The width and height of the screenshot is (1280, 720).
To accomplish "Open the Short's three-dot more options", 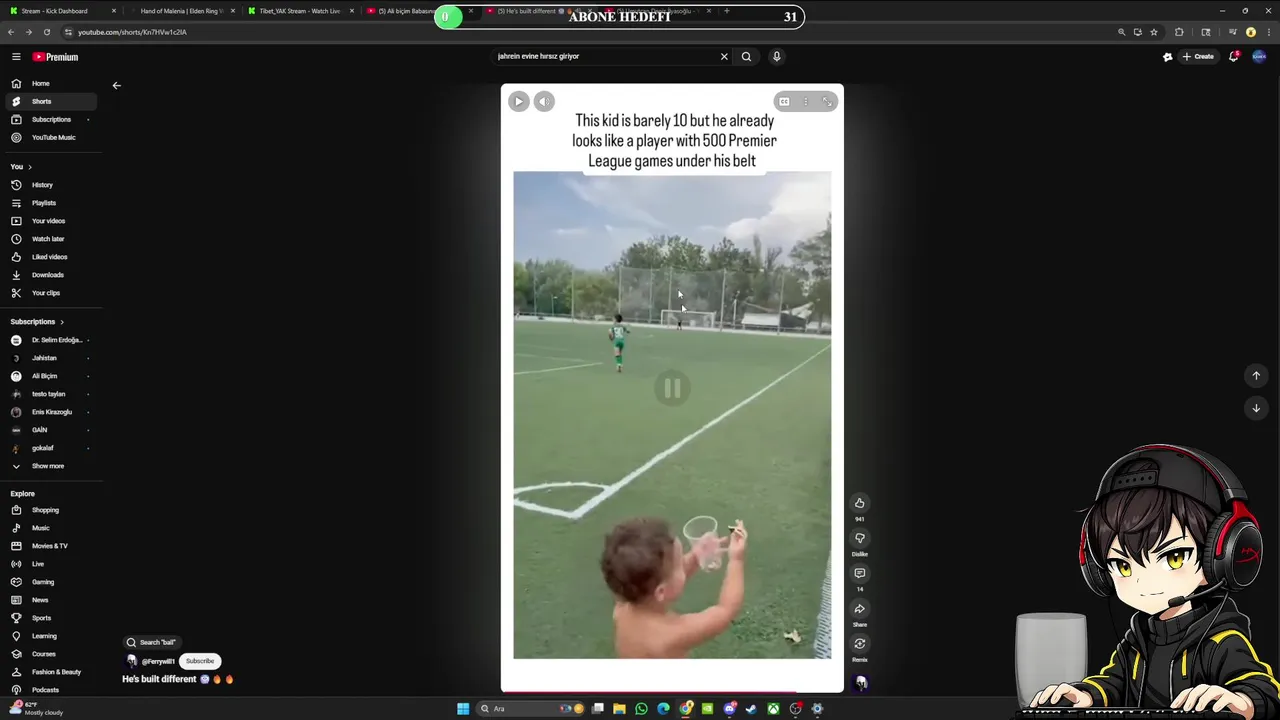I will pyautogui.click(x=805, y=101).
